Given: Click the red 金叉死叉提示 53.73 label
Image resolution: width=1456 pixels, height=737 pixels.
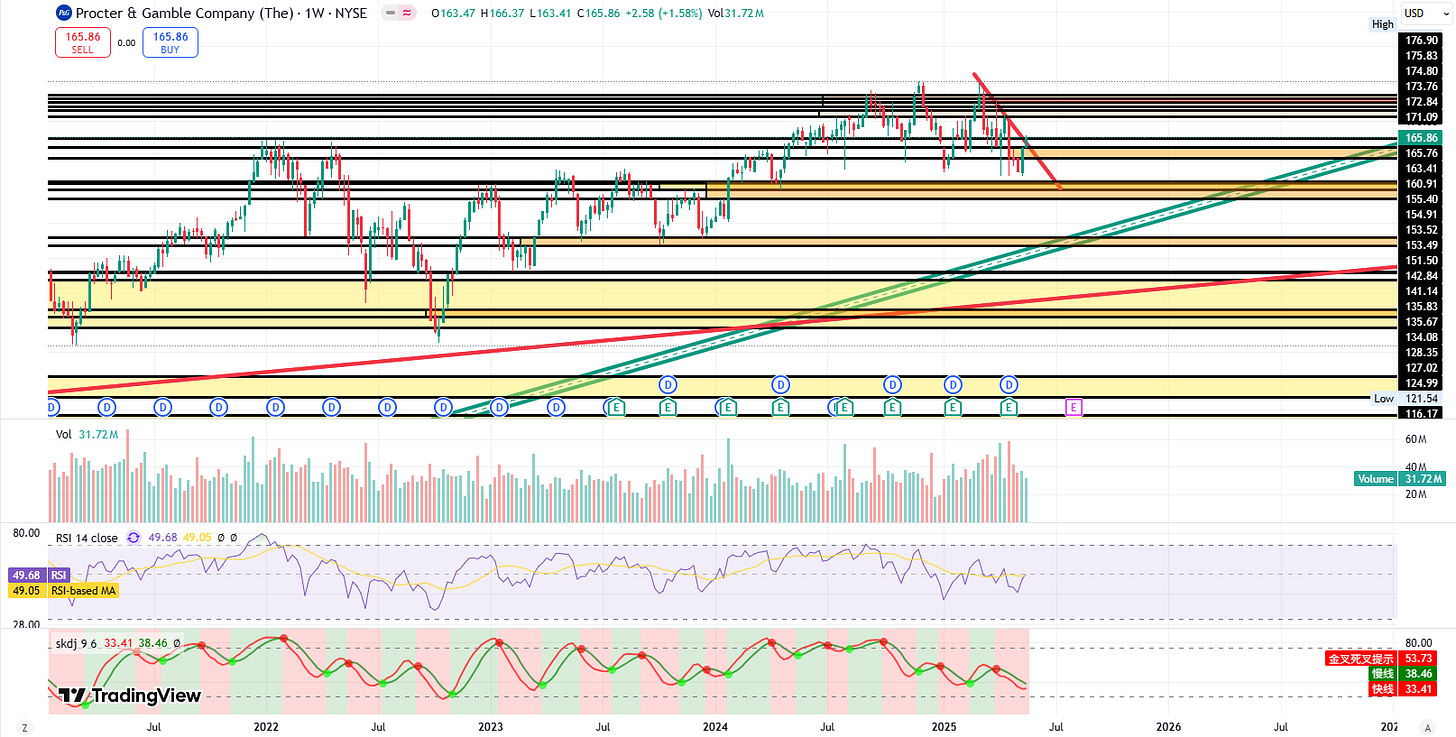Looking at the screenshot, I should (x=1382, y=658).
